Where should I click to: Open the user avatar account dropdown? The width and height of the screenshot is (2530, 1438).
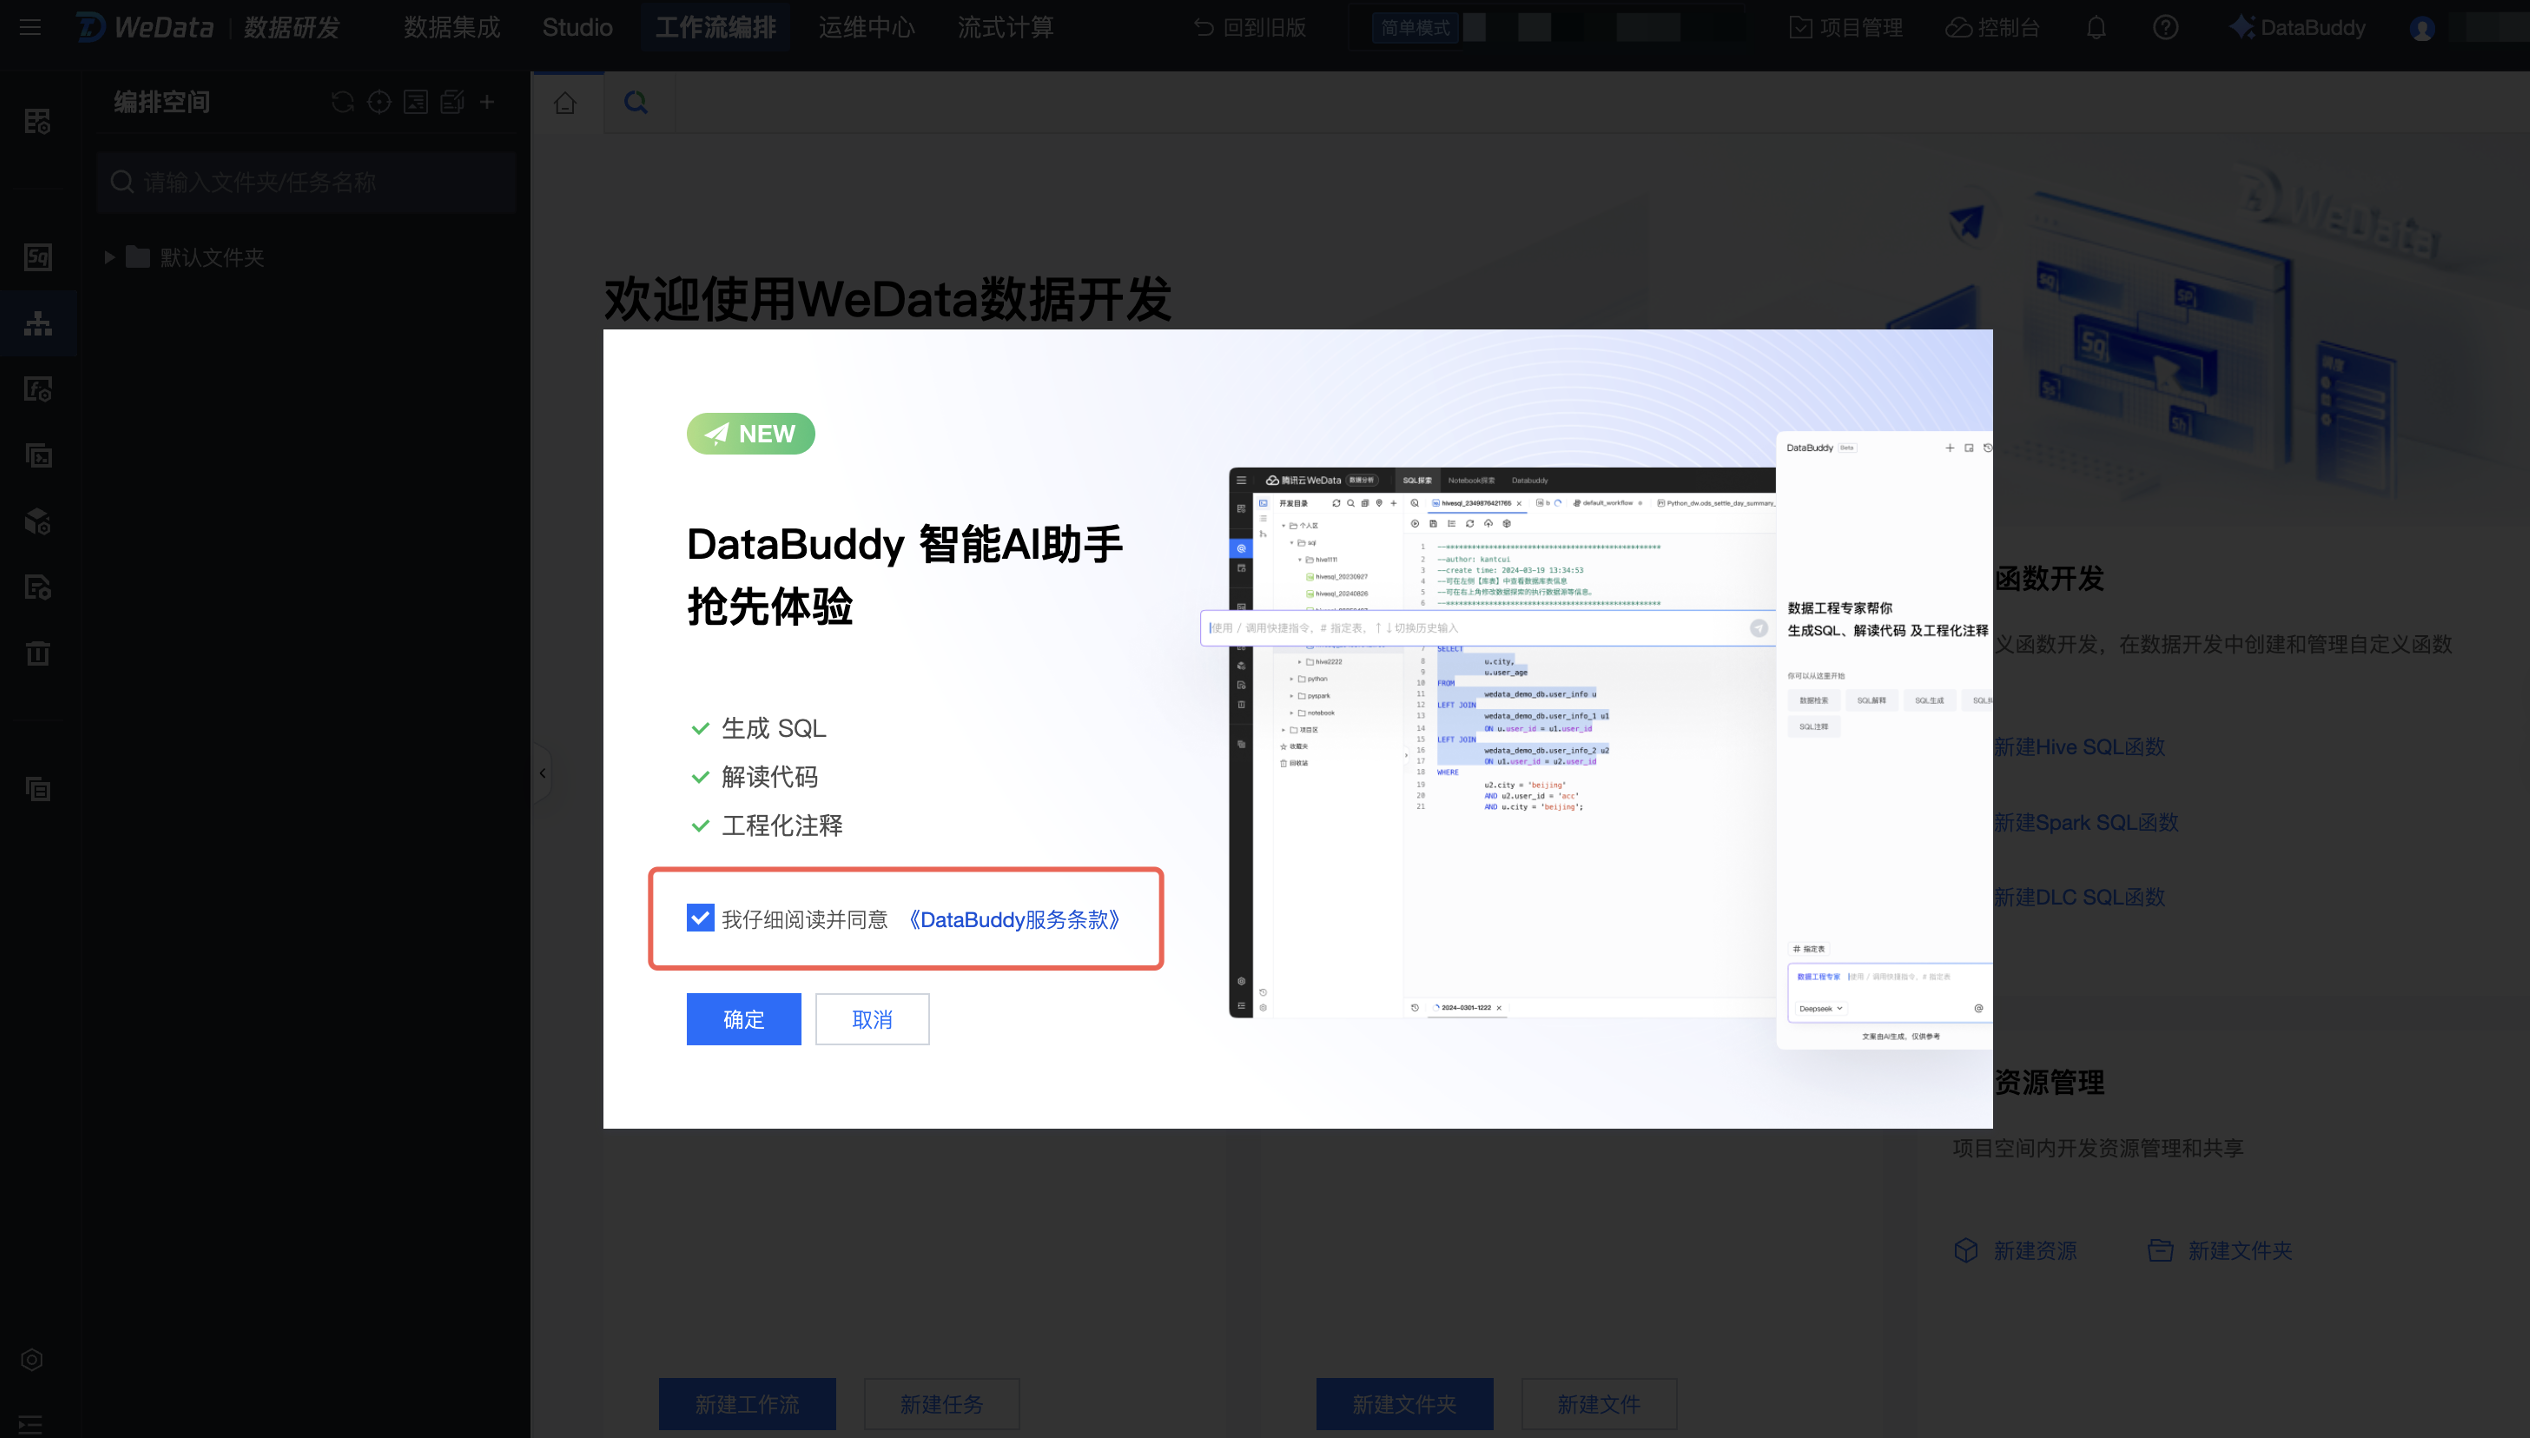click(x=2421, y=28)
